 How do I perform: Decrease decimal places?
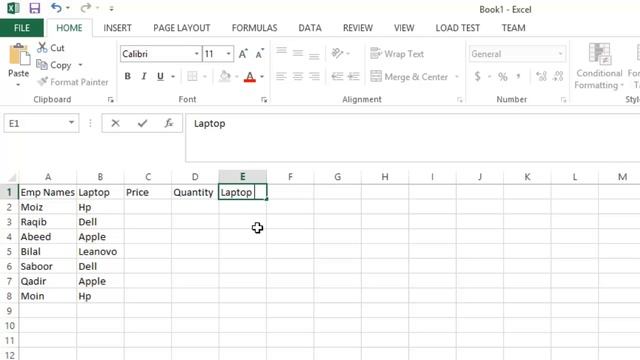[558, 76]
